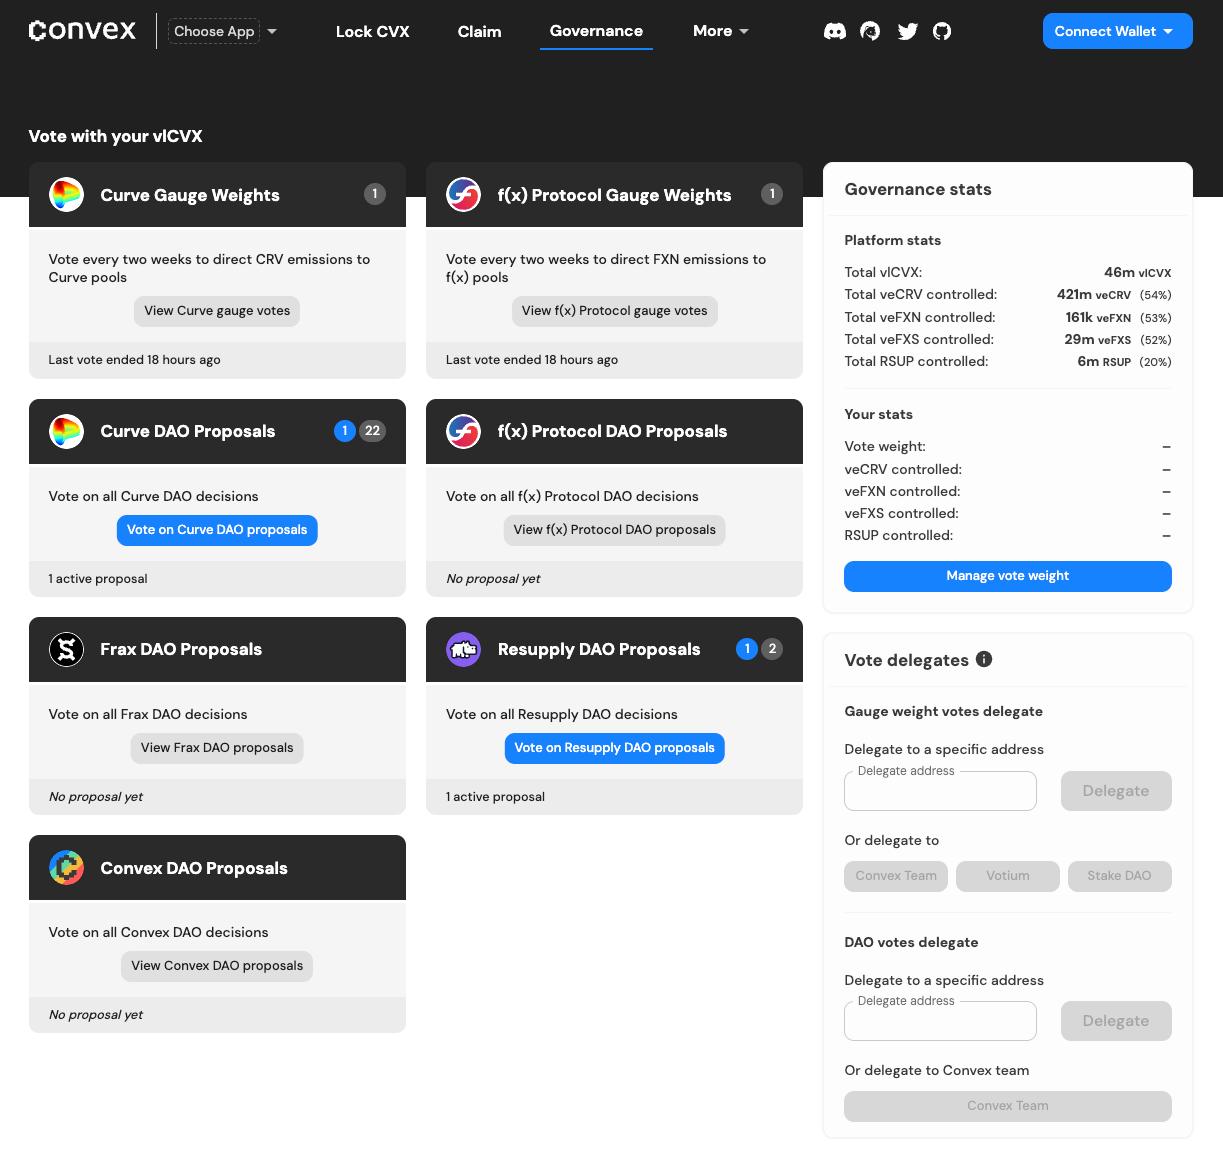Click the '161k veFXN' stat value

coord(1097,317)
